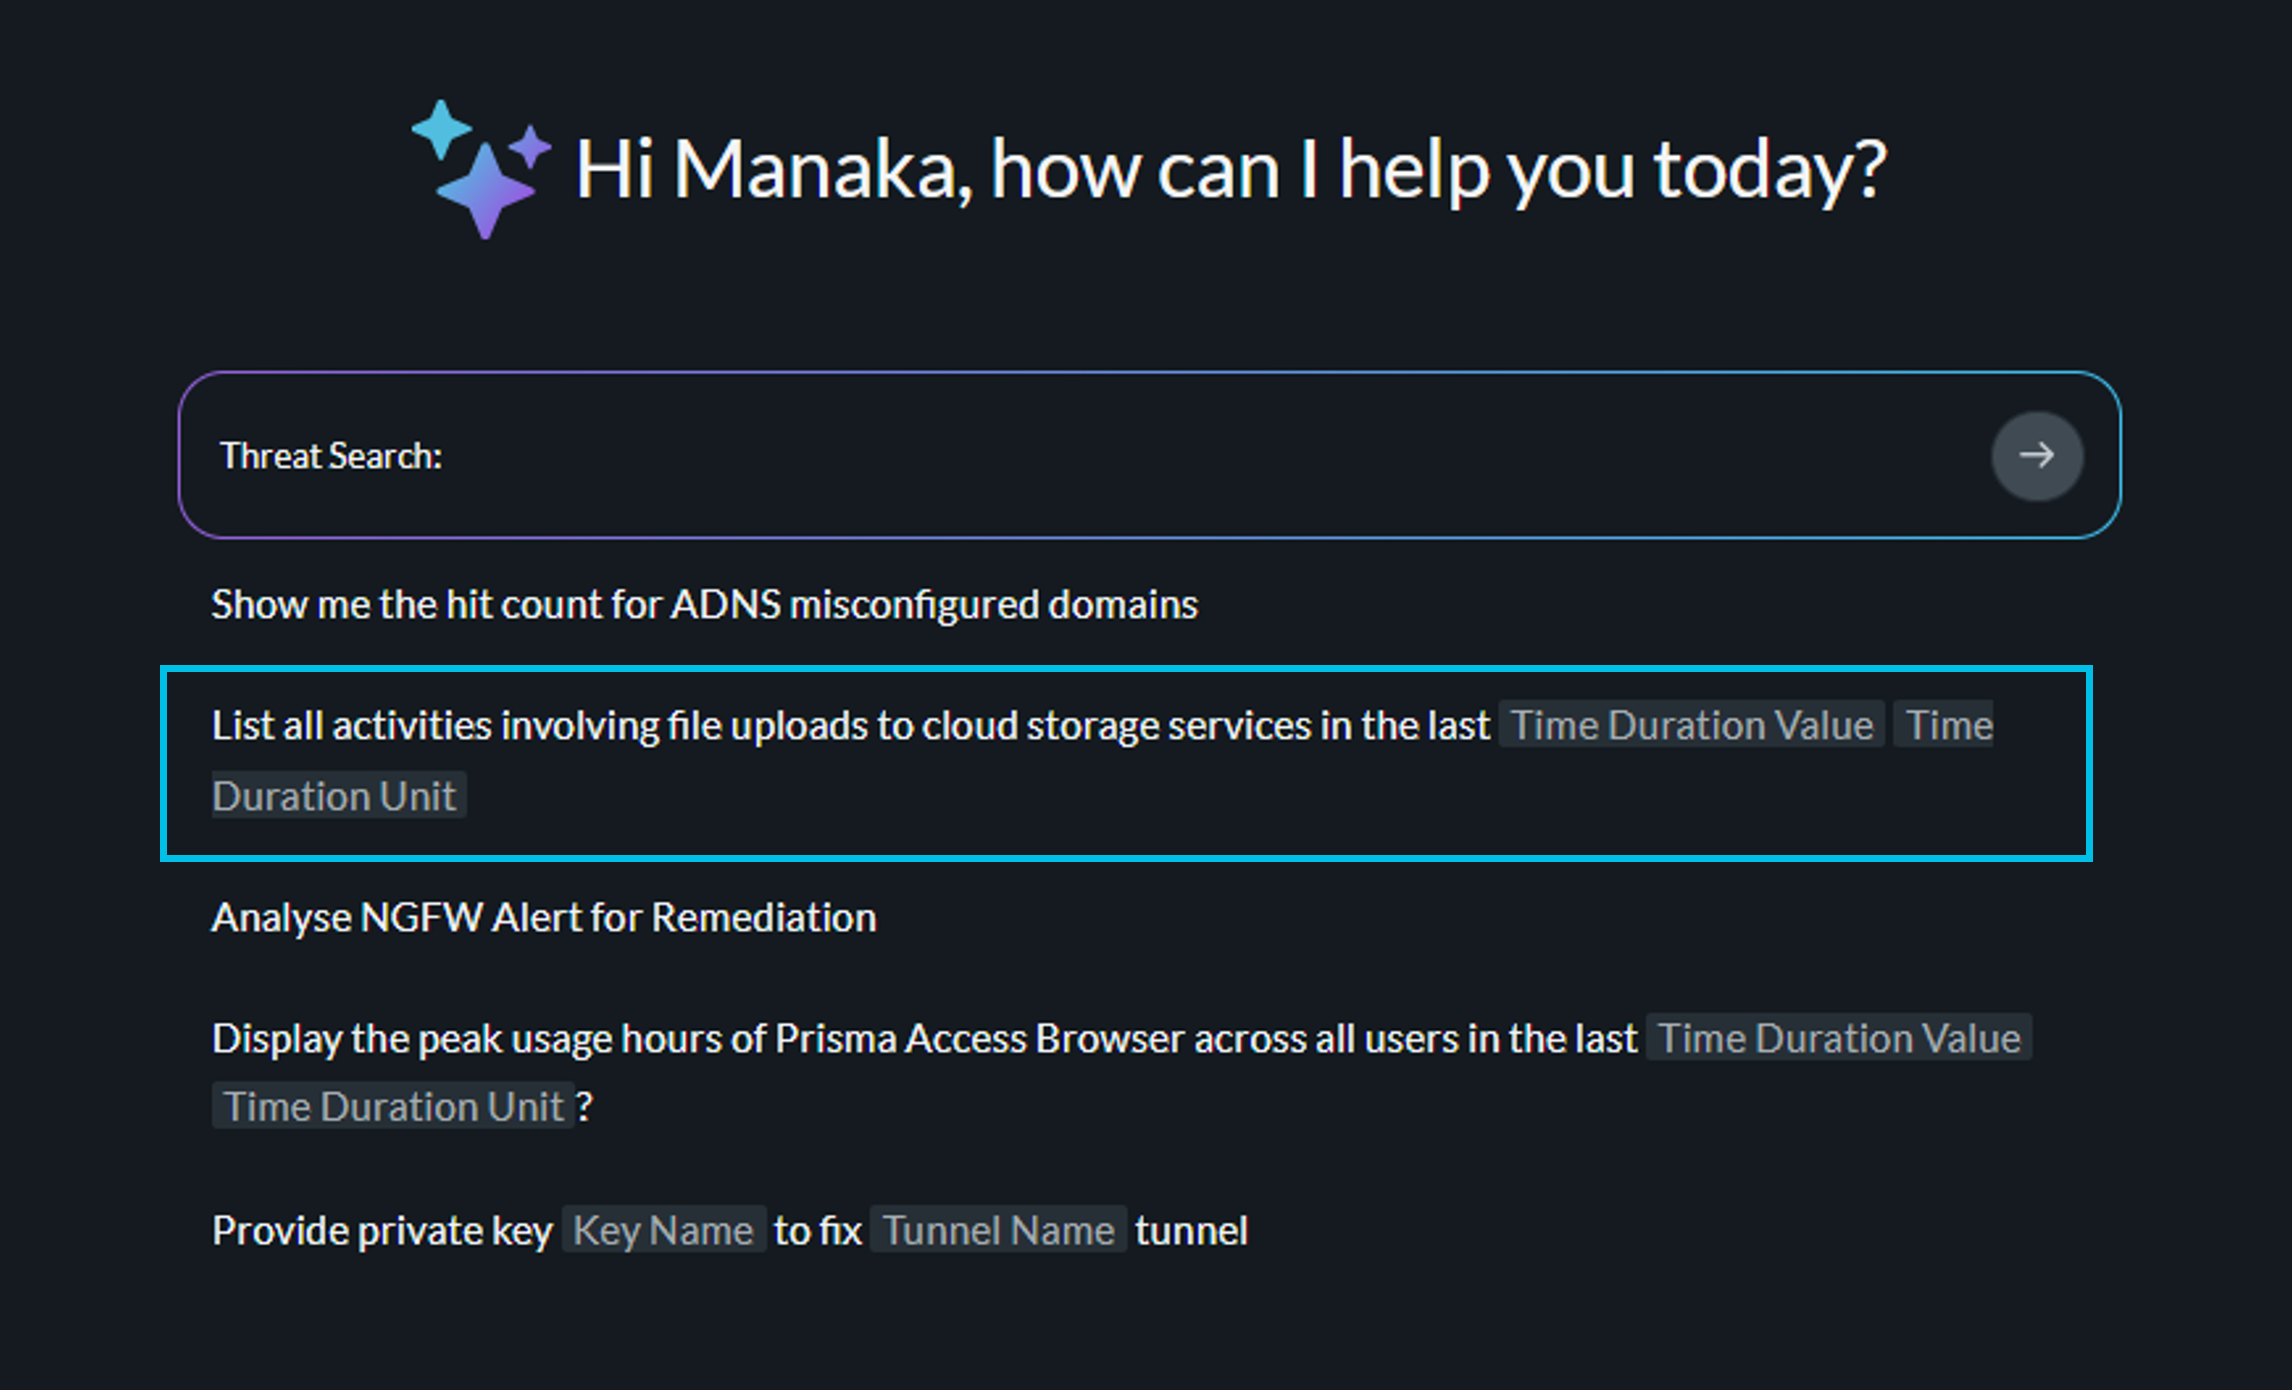Click the question mark after Time Duration Unit
Screen dimensions: 2292x1390
(x=585, y=1106)
